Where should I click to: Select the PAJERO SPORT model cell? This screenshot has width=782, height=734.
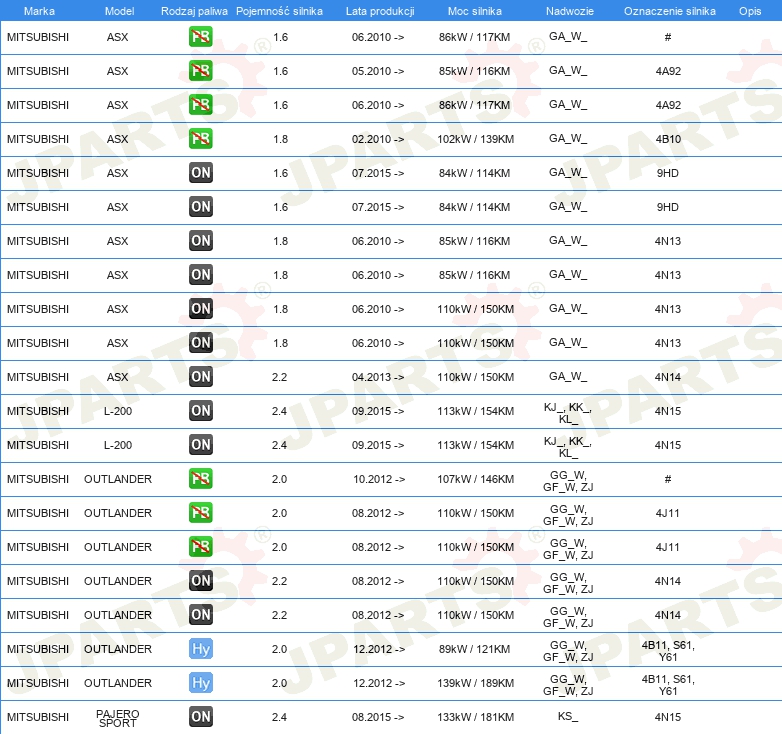point(118,717)
